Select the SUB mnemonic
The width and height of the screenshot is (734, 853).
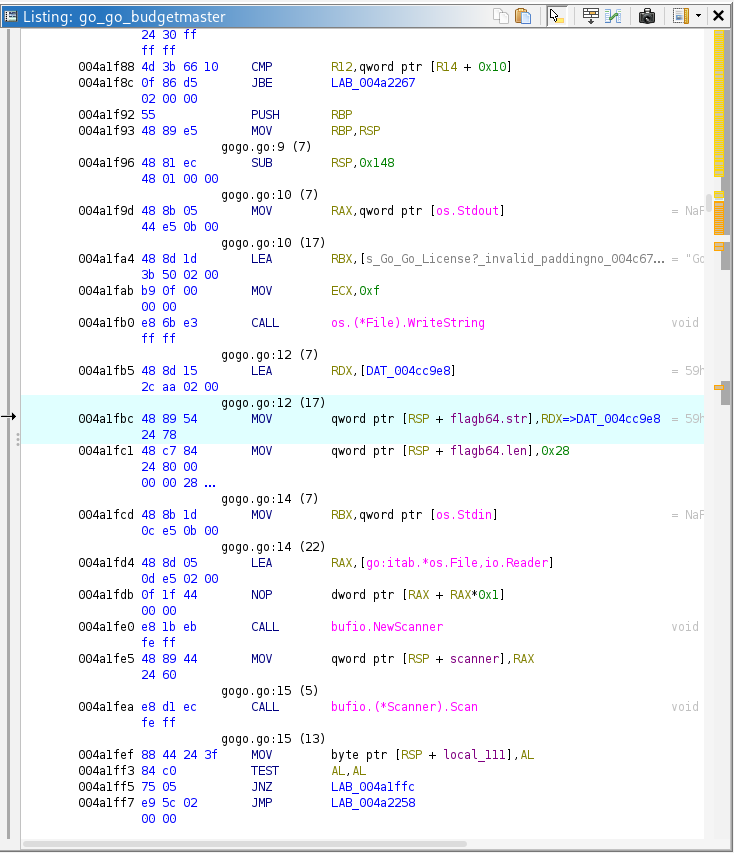tap(262, 163)
